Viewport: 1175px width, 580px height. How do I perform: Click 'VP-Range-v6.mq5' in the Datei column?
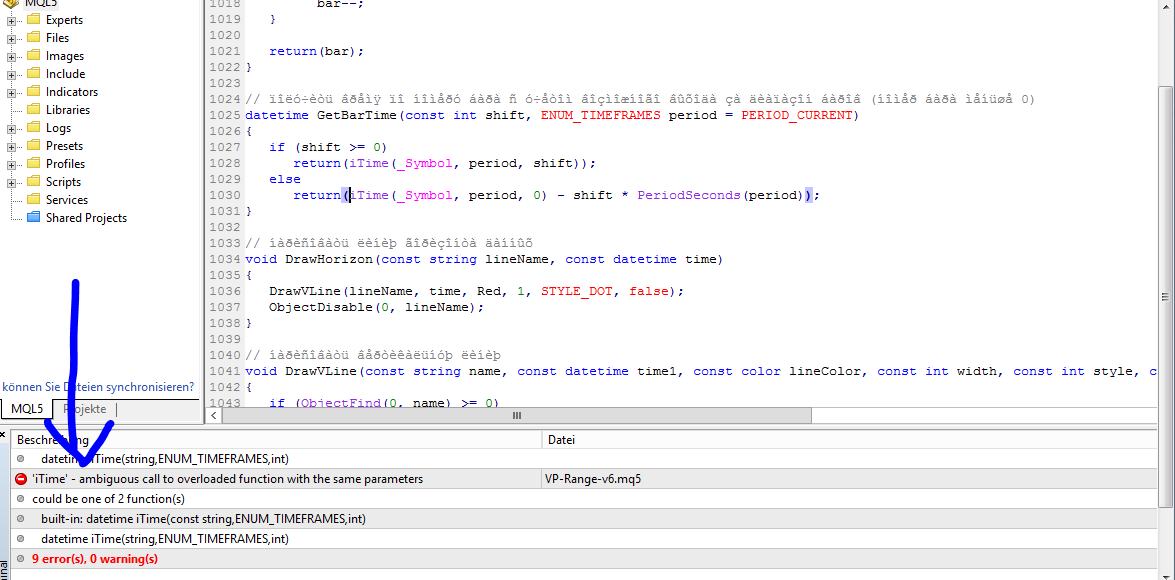point(593,479)
